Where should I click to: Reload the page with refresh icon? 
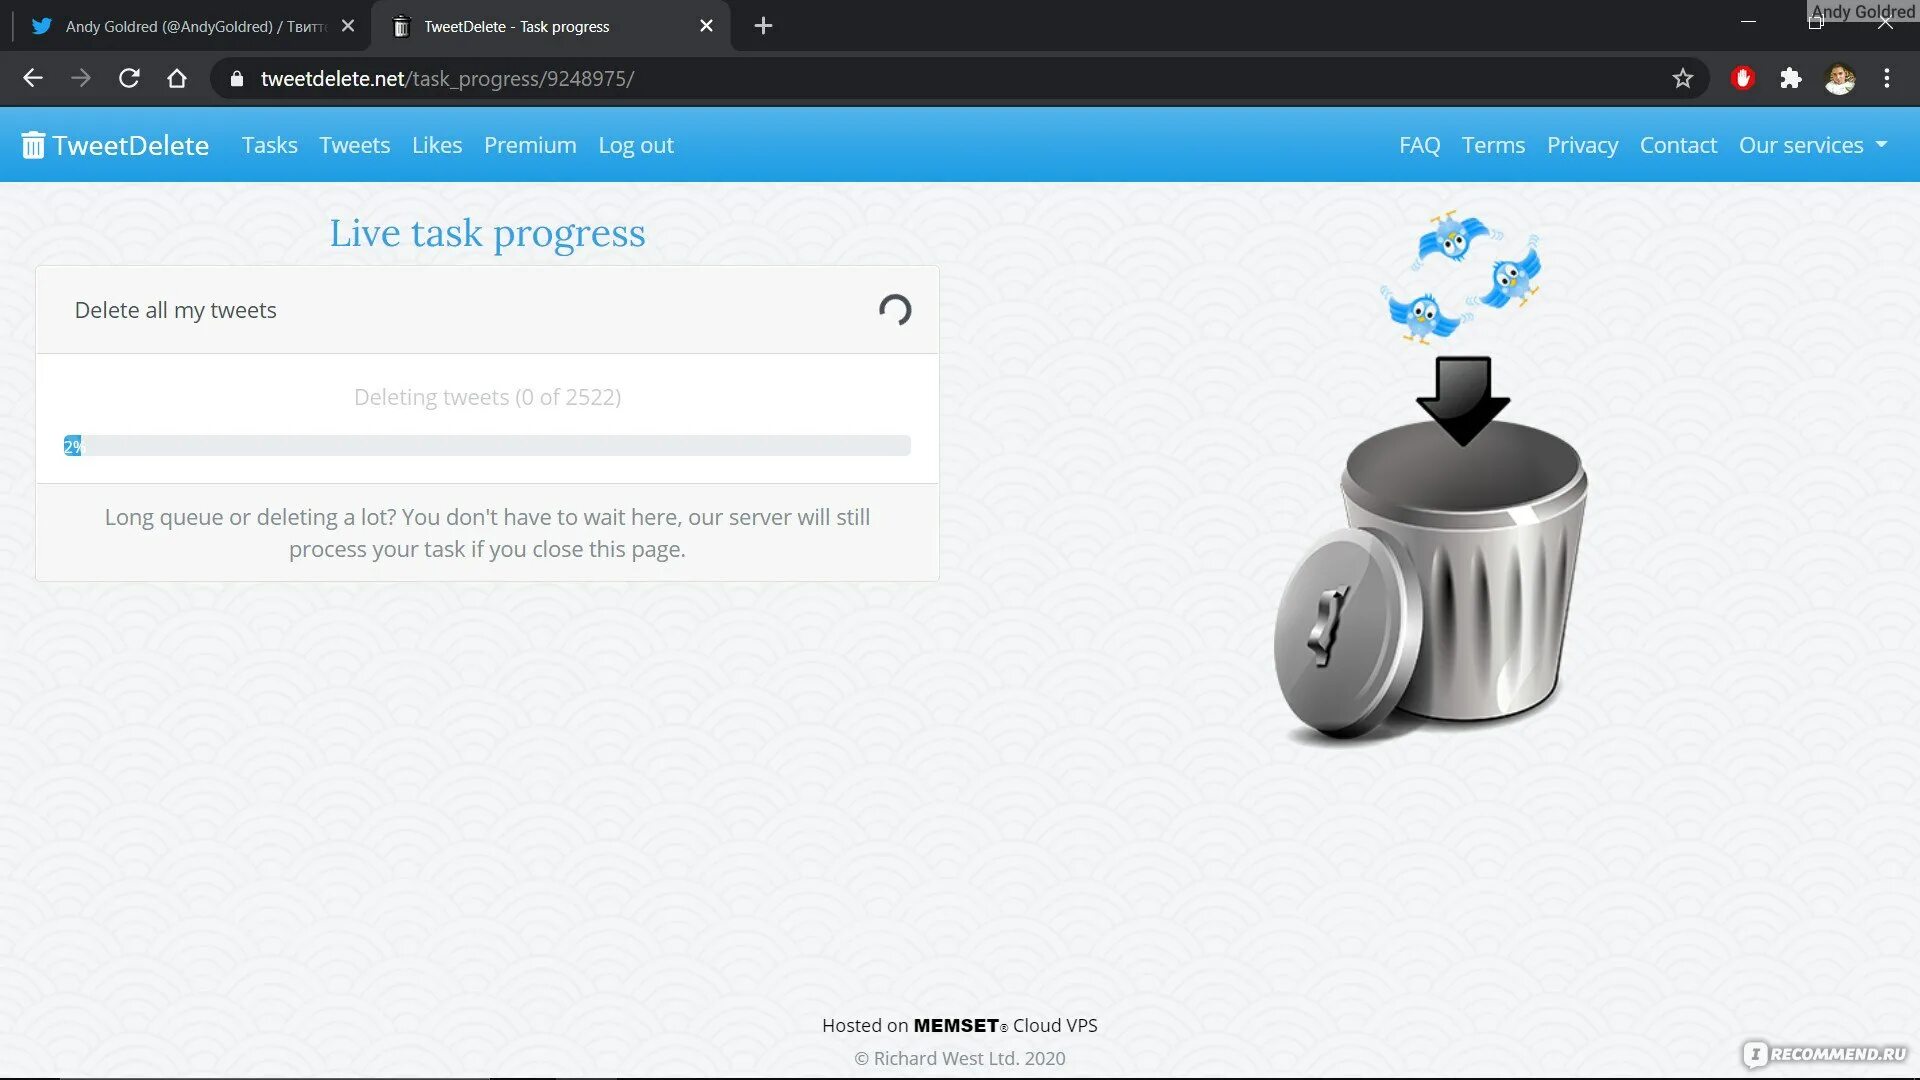[129, 78]
